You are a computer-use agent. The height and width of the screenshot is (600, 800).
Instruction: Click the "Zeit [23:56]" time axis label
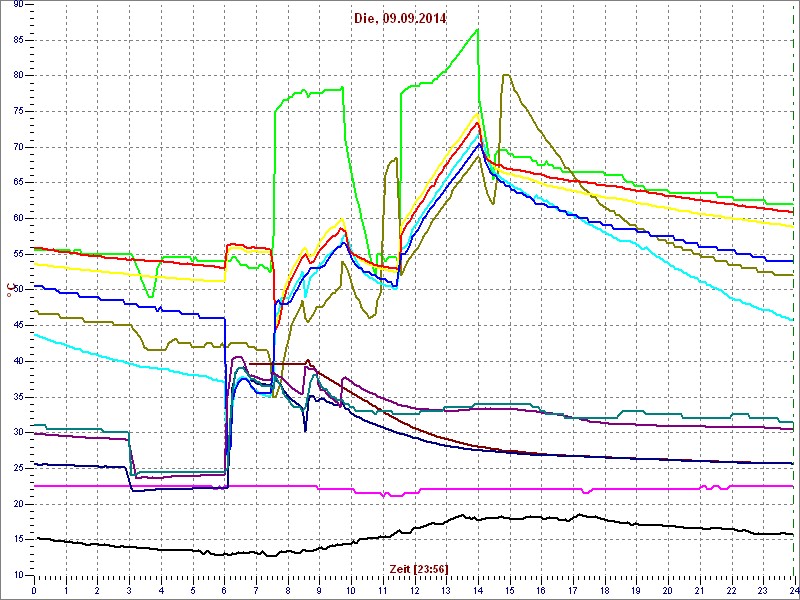[419, 568]
